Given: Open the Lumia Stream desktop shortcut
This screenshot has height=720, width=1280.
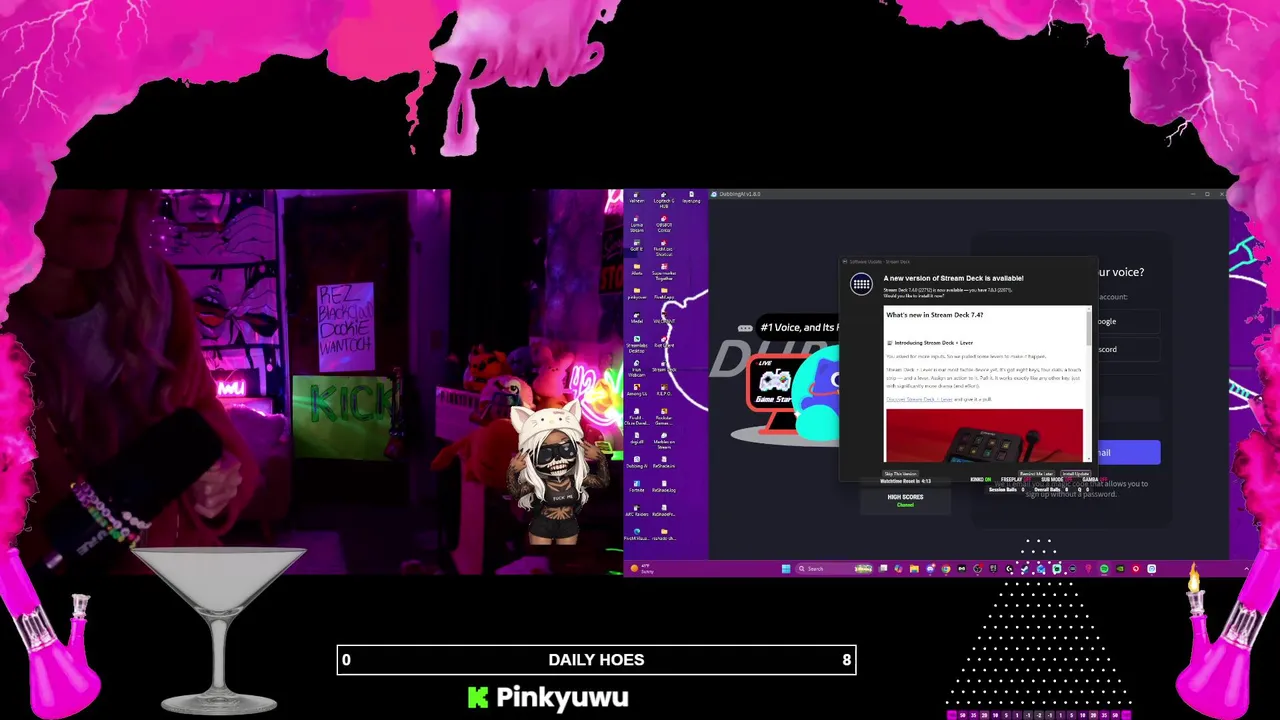Looking at the screenshot, I should pyautogui.click(x=636, y=226).
